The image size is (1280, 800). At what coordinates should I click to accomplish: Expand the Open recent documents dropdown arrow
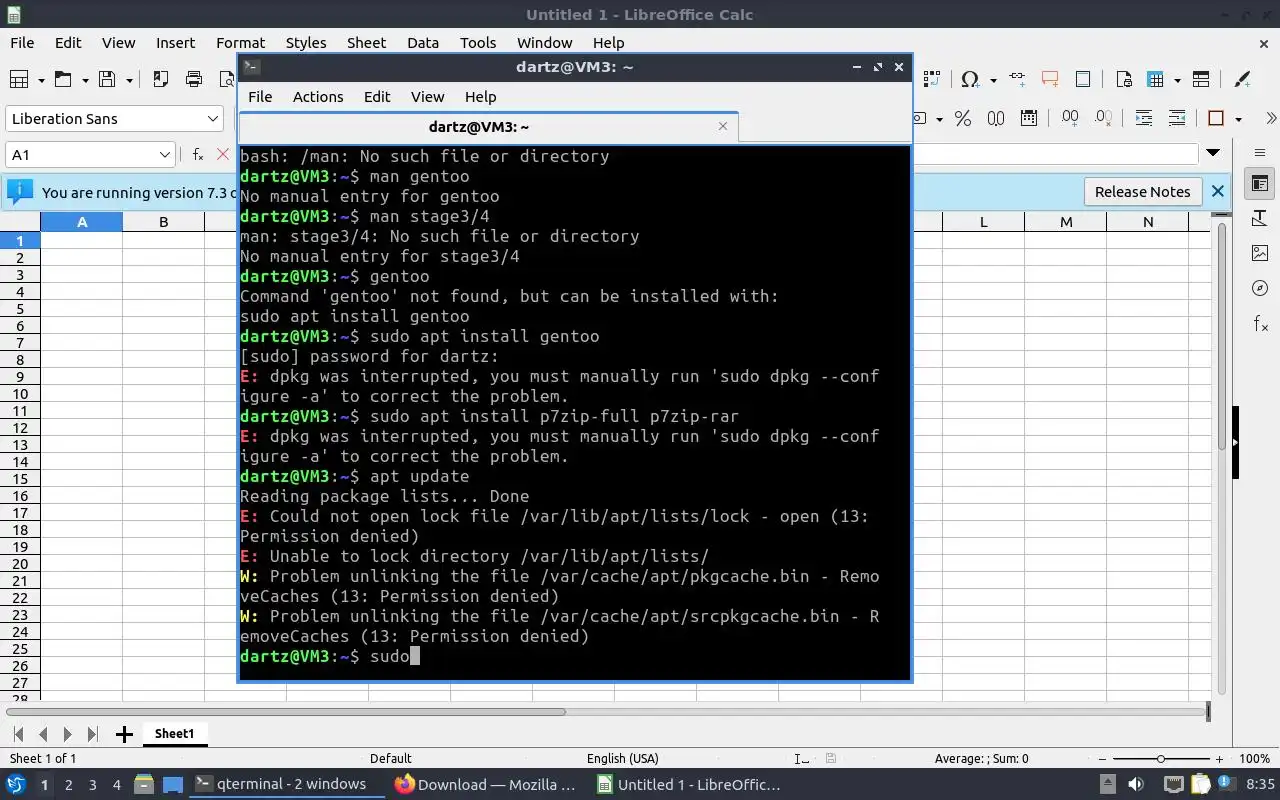click(85, 80)
